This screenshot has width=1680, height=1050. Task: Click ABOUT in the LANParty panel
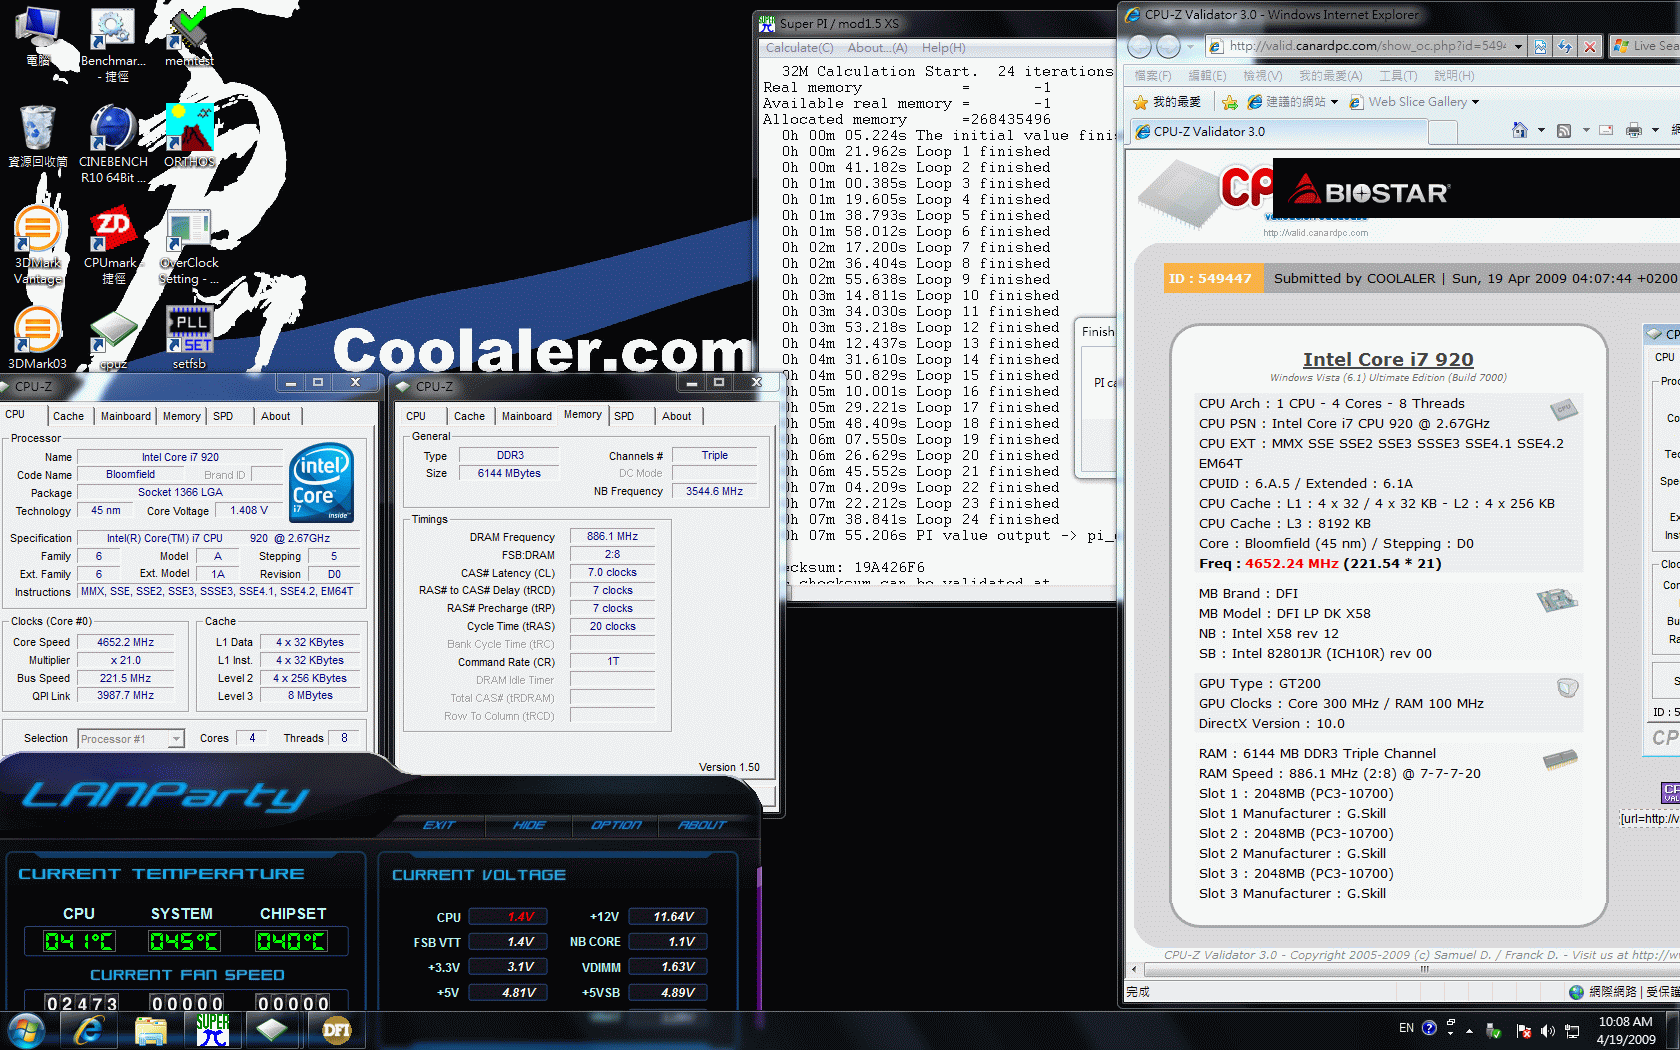[x=702, y=825]
